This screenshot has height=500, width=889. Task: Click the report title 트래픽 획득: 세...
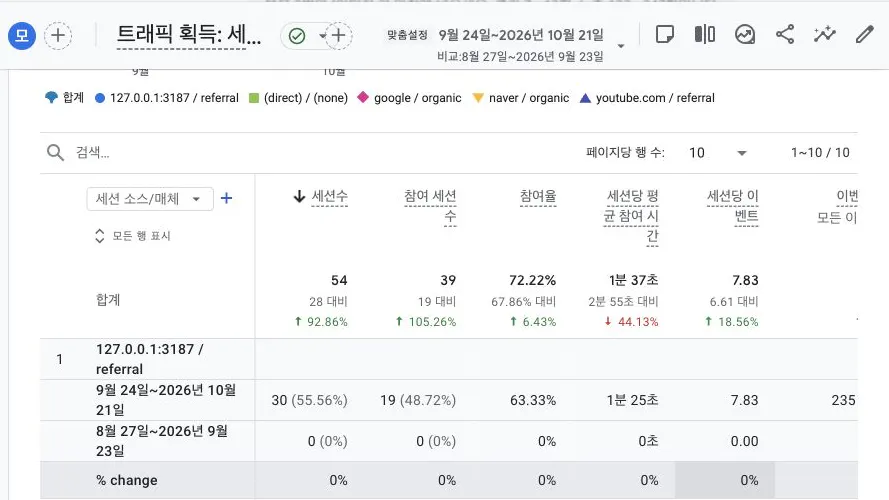(x=189, y=35)
